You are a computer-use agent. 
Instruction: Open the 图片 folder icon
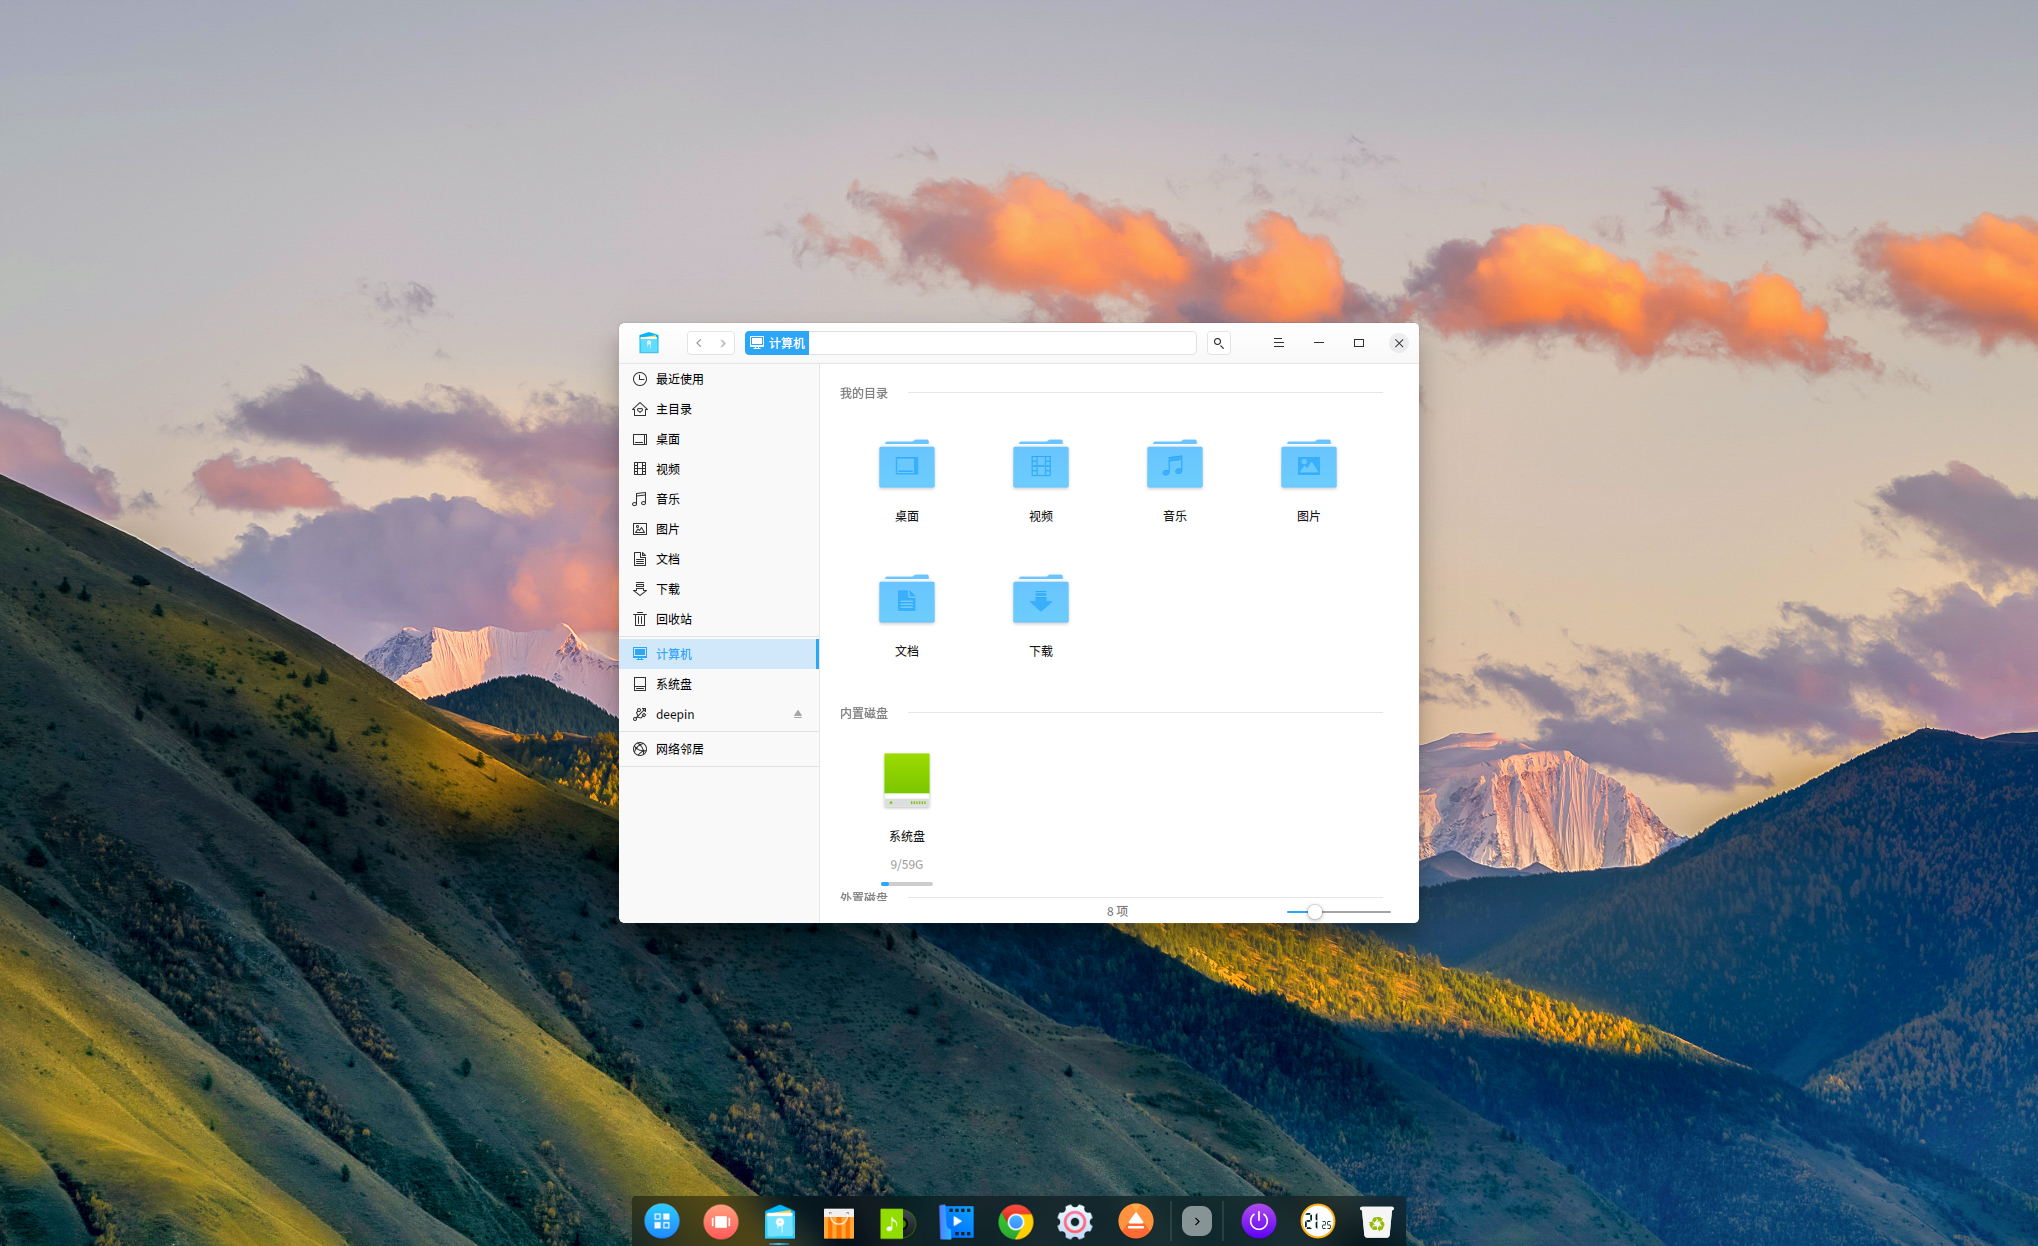(x=1308, y=466)
